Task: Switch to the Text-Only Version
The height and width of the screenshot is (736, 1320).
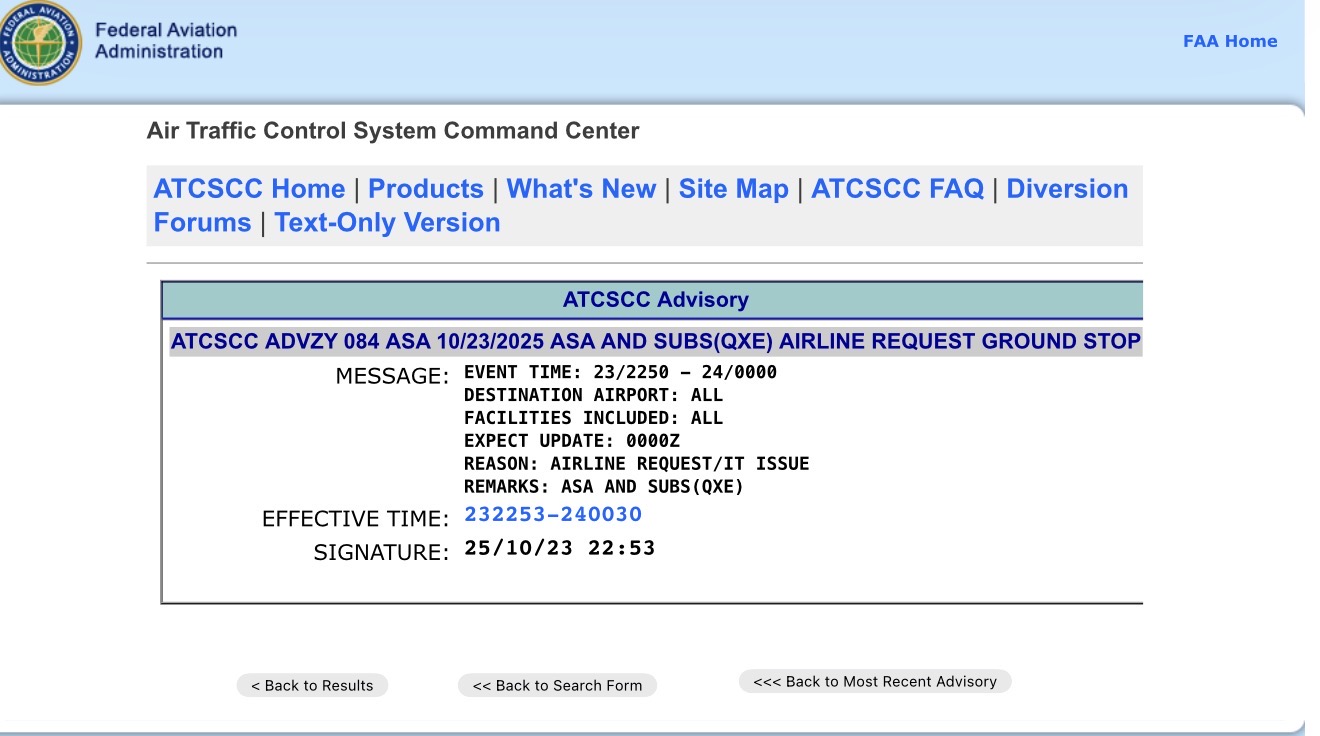Action: [x=387, y=222]
